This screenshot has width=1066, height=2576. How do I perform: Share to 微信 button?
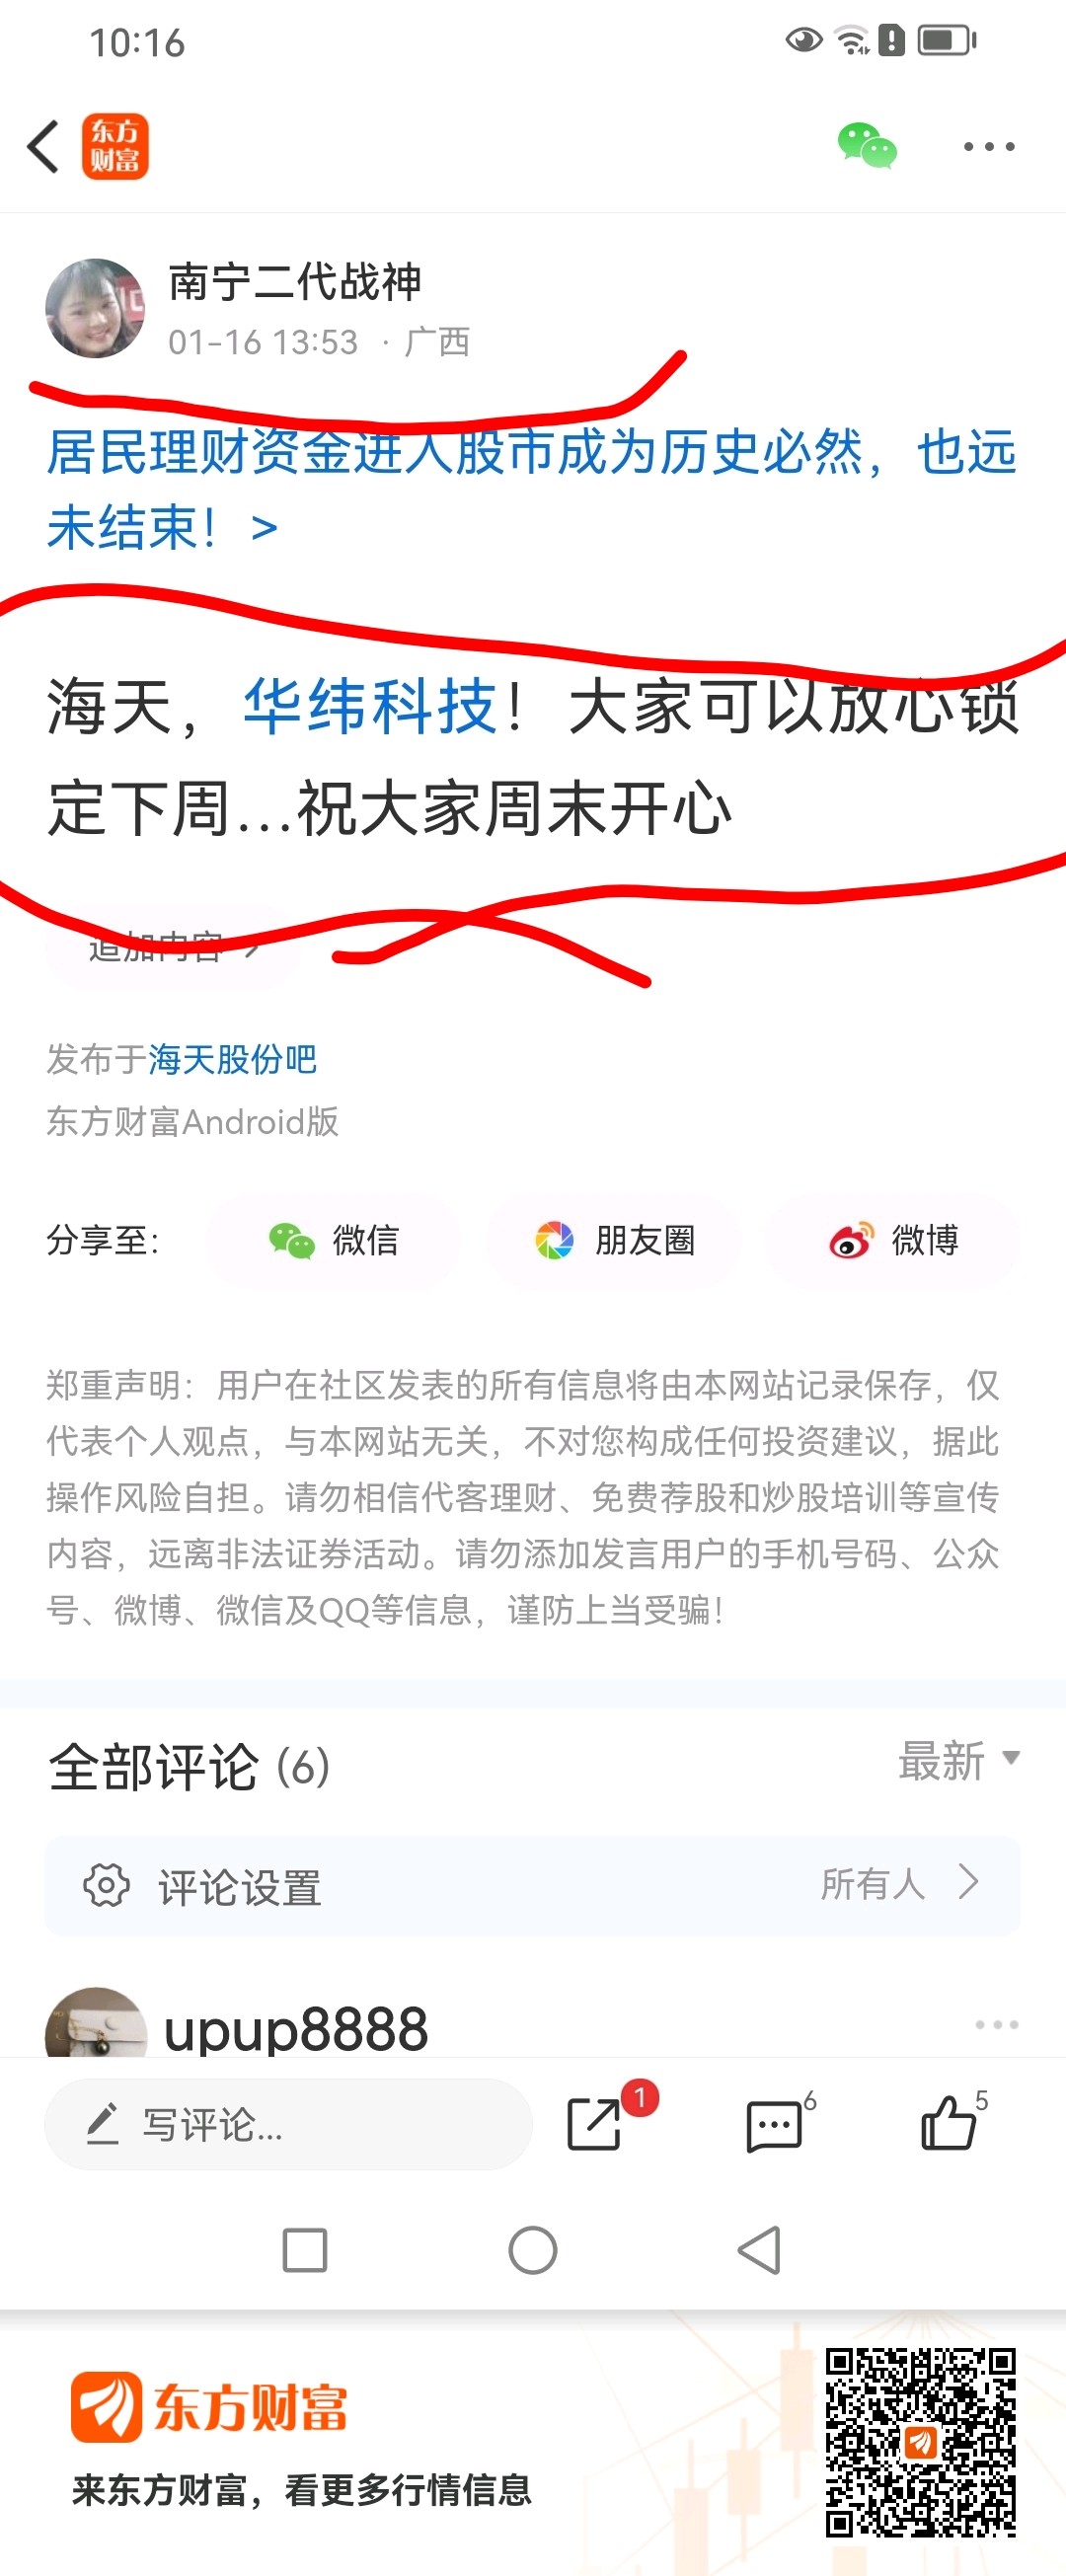coord(333,1241)
